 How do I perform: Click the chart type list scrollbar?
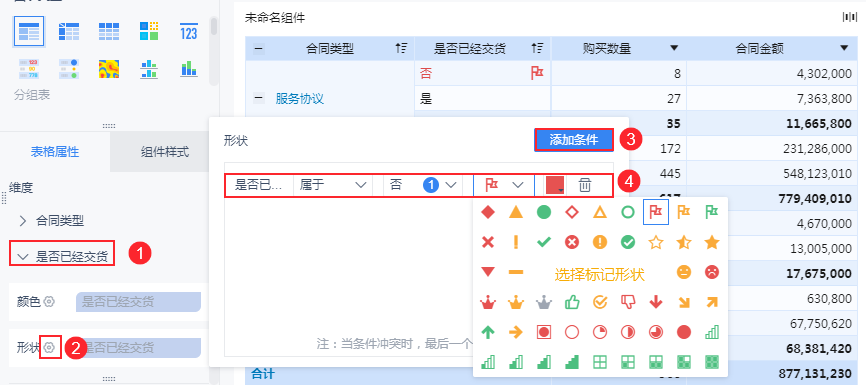coord(214,27)
